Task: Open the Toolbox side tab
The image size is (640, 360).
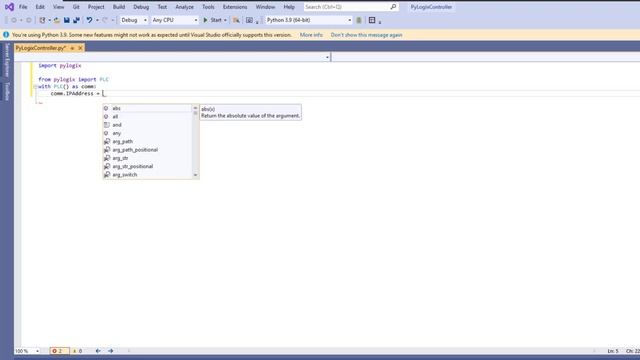Action: click(7, 91)
